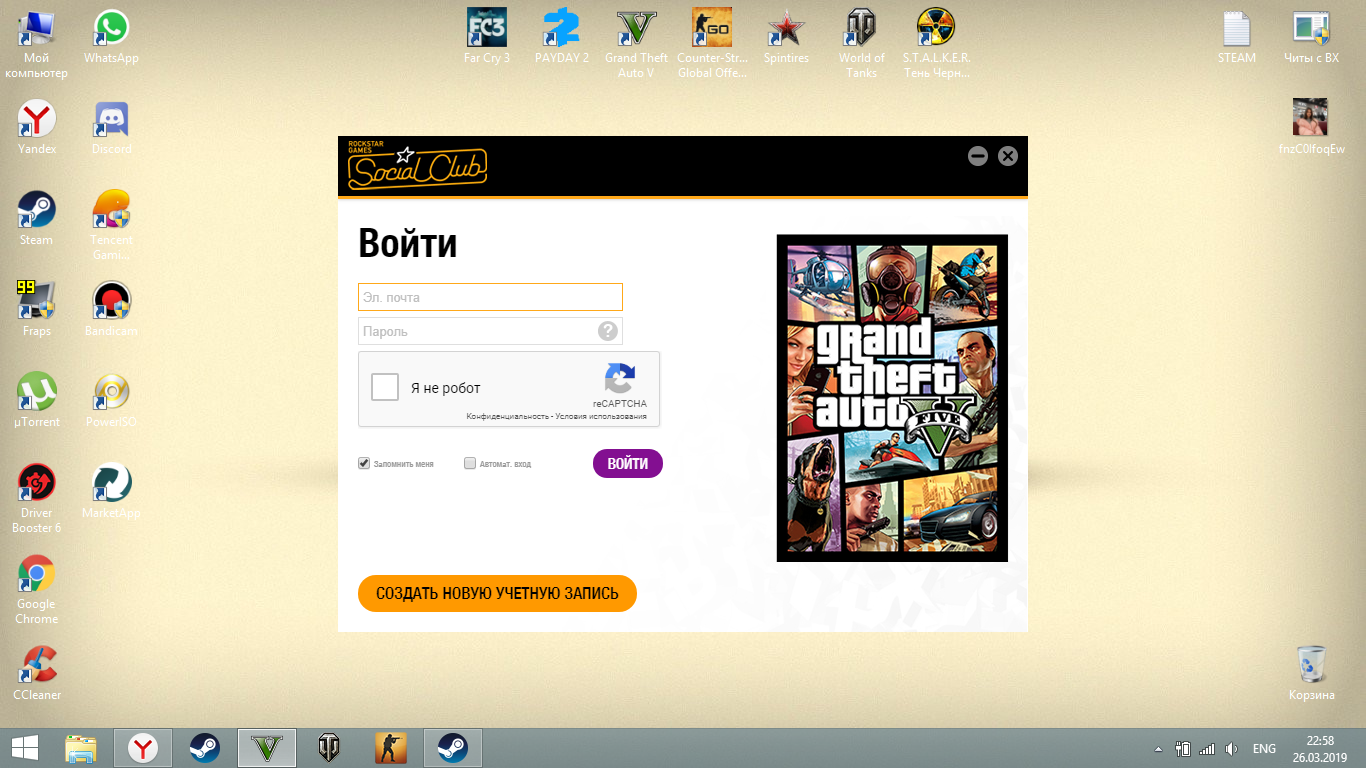This screenshot has width=1366, height=768.
Task: Open the clock showing 22:58
Action: (1320, 748)
